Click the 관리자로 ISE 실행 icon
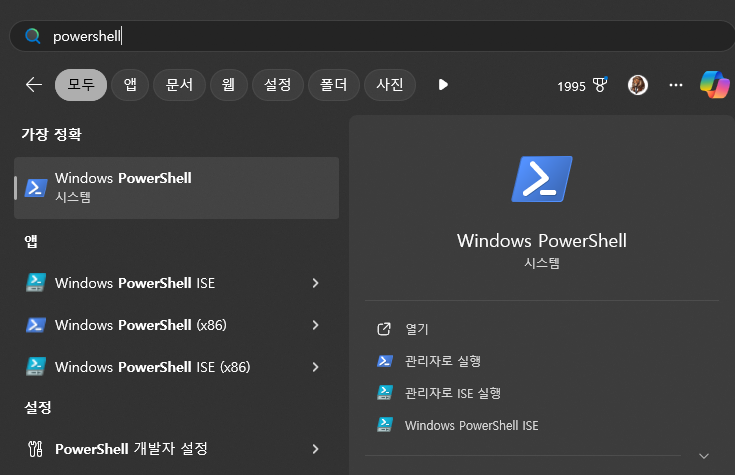 tap(385, 392)
